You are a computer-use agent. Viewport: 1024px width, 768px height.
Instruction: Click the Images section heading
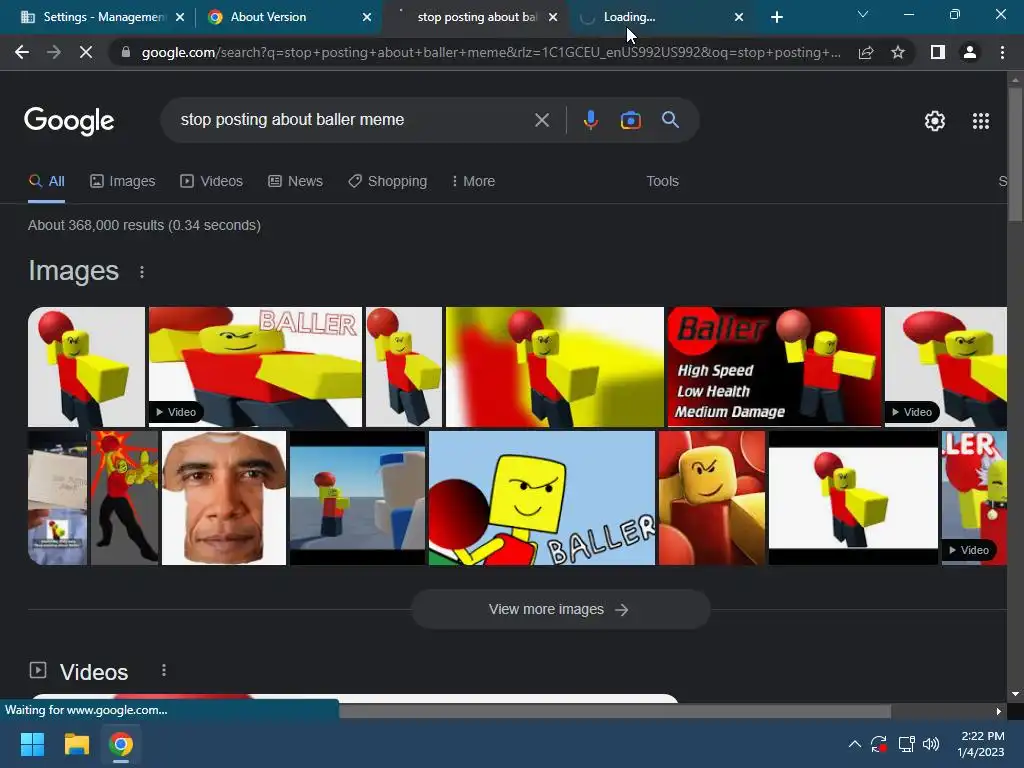(x=73, y=271)
